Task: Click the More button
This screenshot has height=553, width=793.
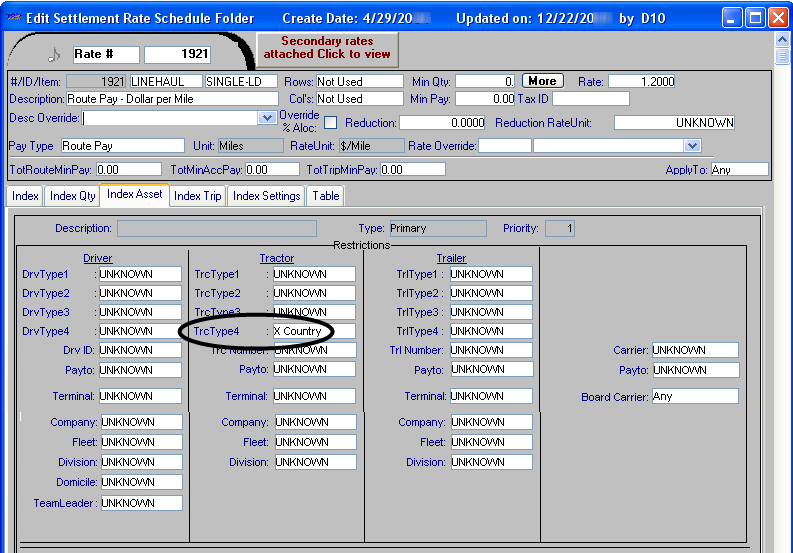Action: click(x=542, y=81)
